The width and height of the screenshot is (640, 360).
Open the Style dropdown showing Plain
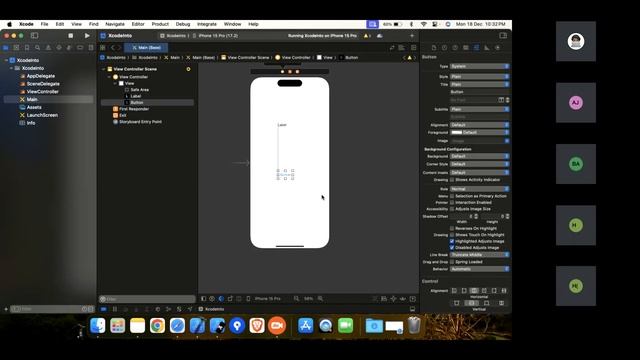480,77
